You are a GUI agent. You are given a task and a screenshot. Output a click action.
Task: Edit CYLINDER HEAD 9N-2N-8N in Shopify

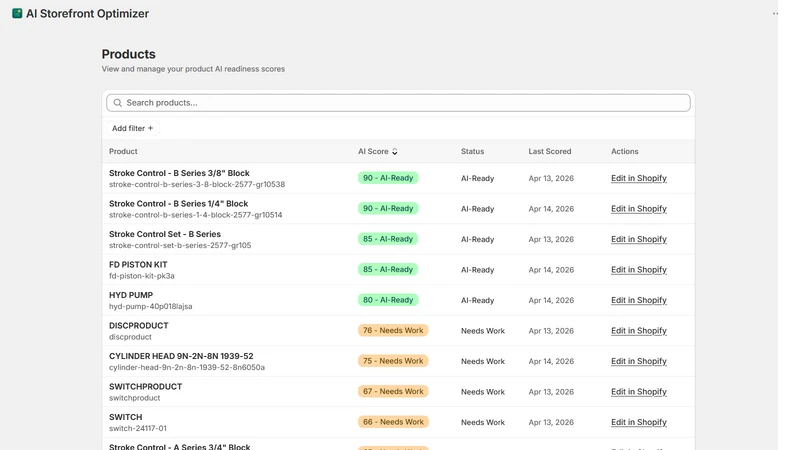point(639,361)
